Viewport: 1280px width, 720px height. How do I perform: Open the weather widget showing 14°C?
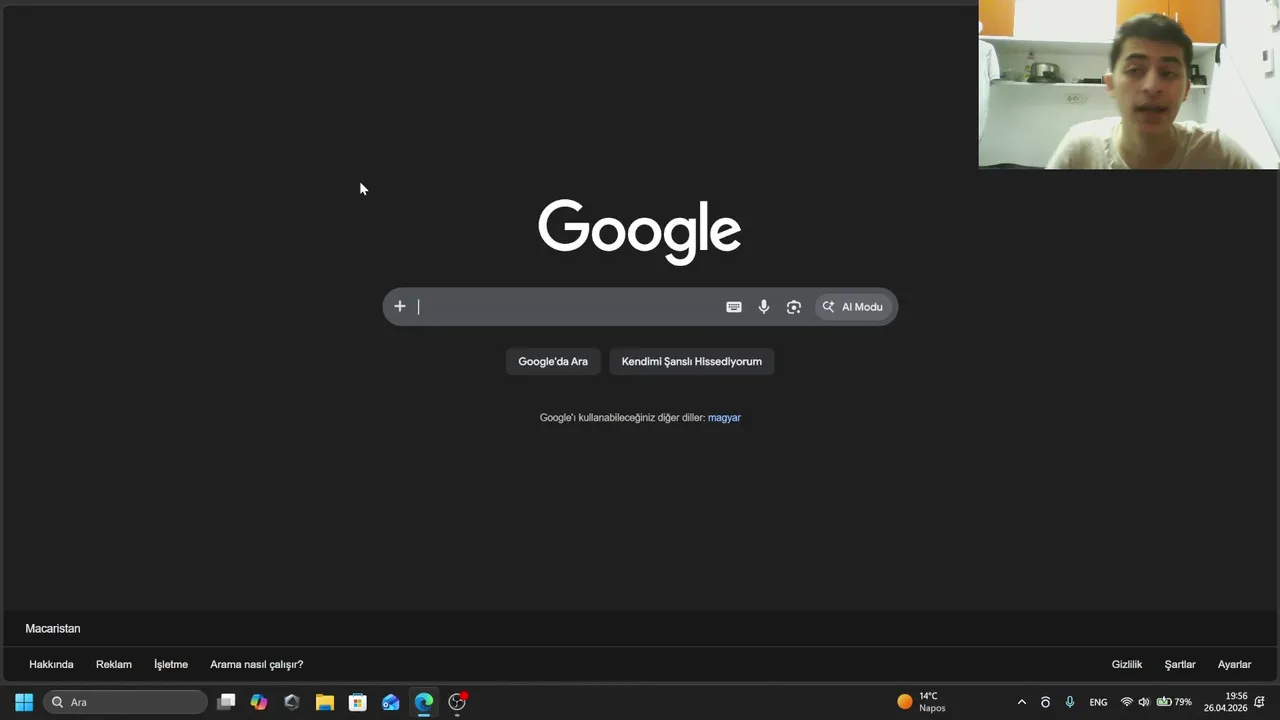(x=922, y=702)
